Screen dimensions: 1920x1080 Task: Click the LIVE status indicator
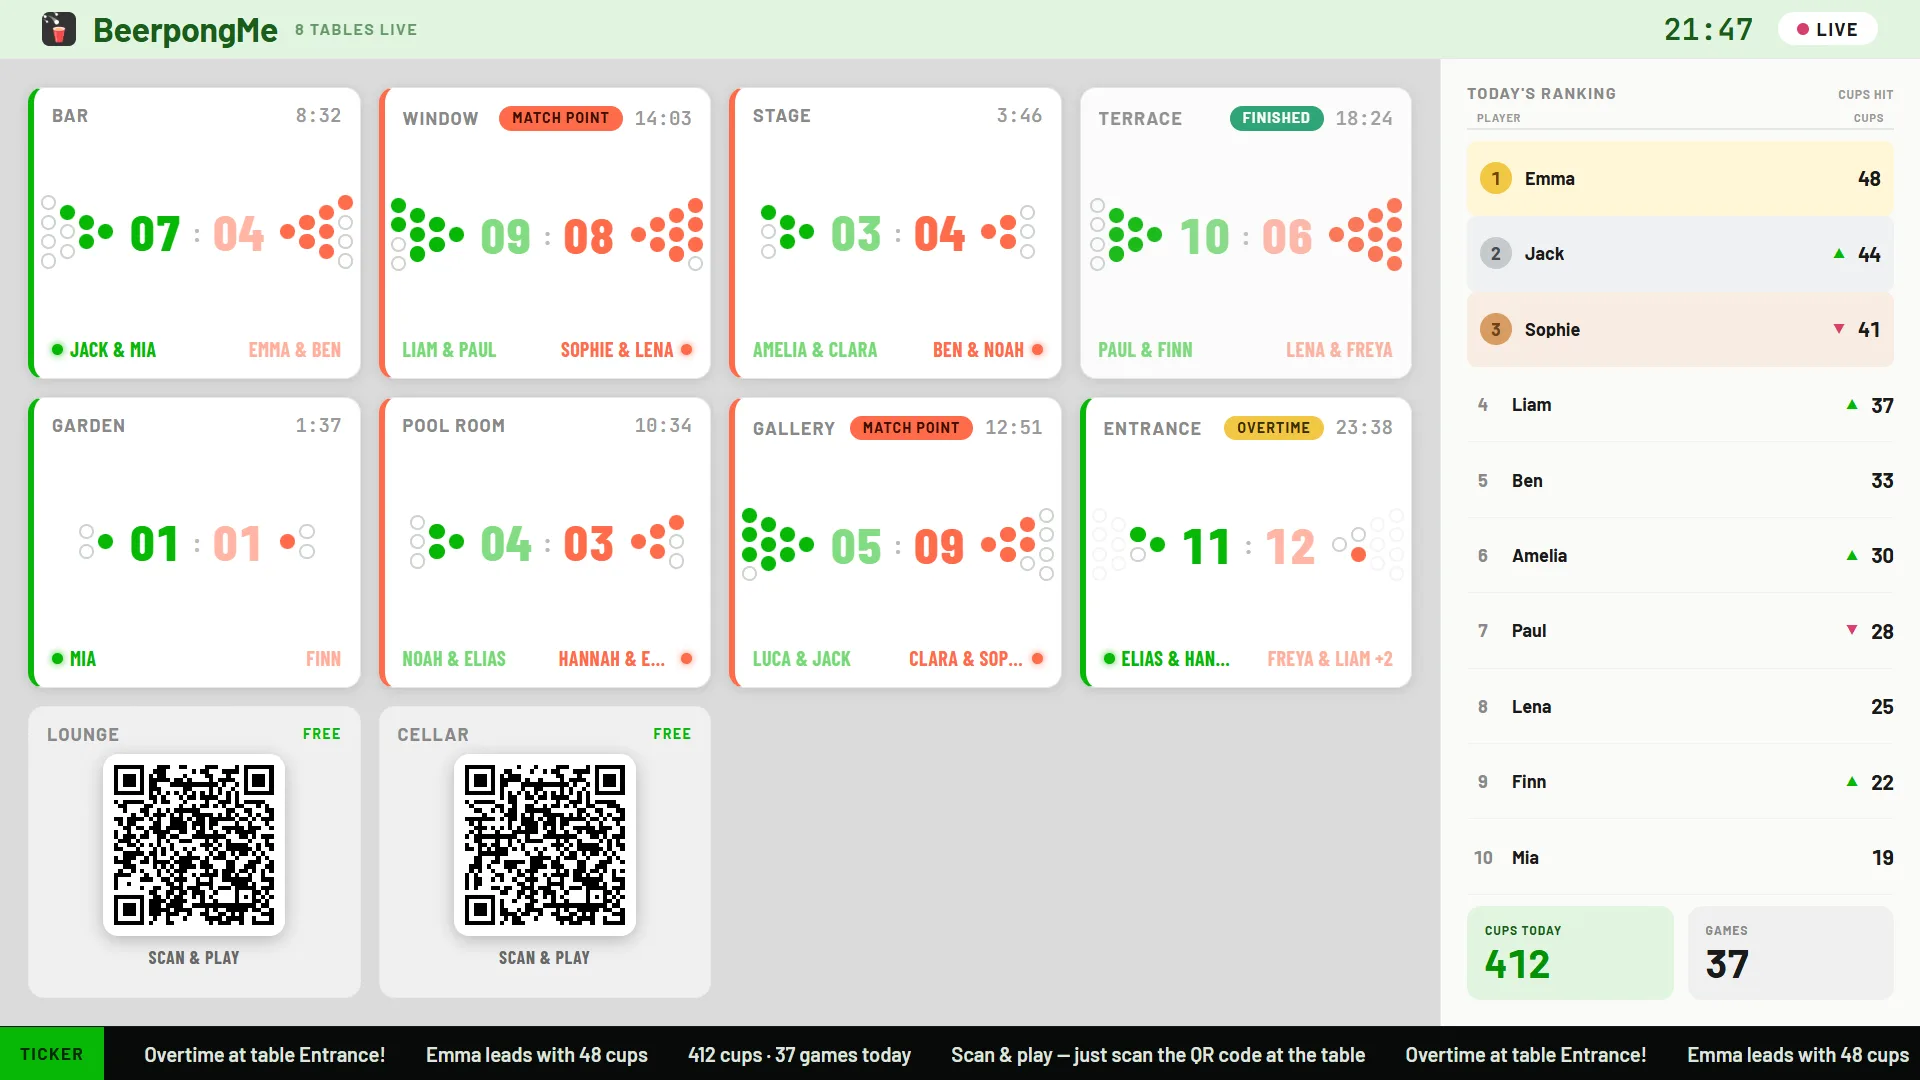click(1827, 29)
